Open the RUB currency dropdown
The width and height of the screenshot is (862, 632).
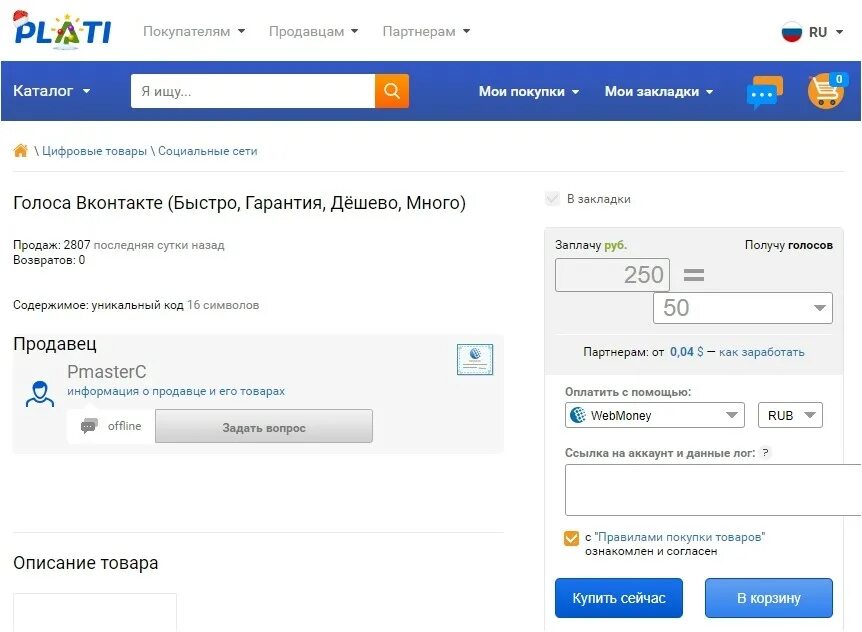pyautogui.click(x=790, y=415)
